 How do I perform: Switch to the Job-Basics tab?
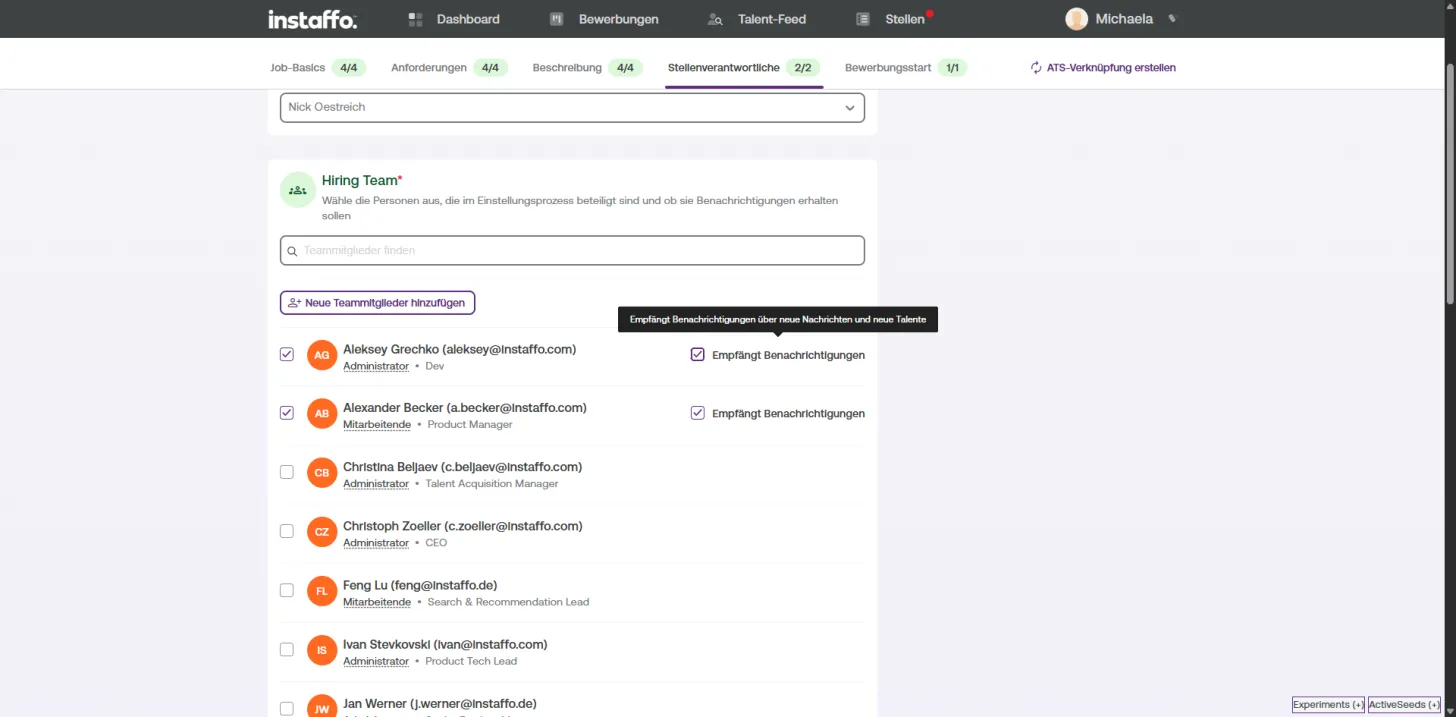tap(318, 68)
